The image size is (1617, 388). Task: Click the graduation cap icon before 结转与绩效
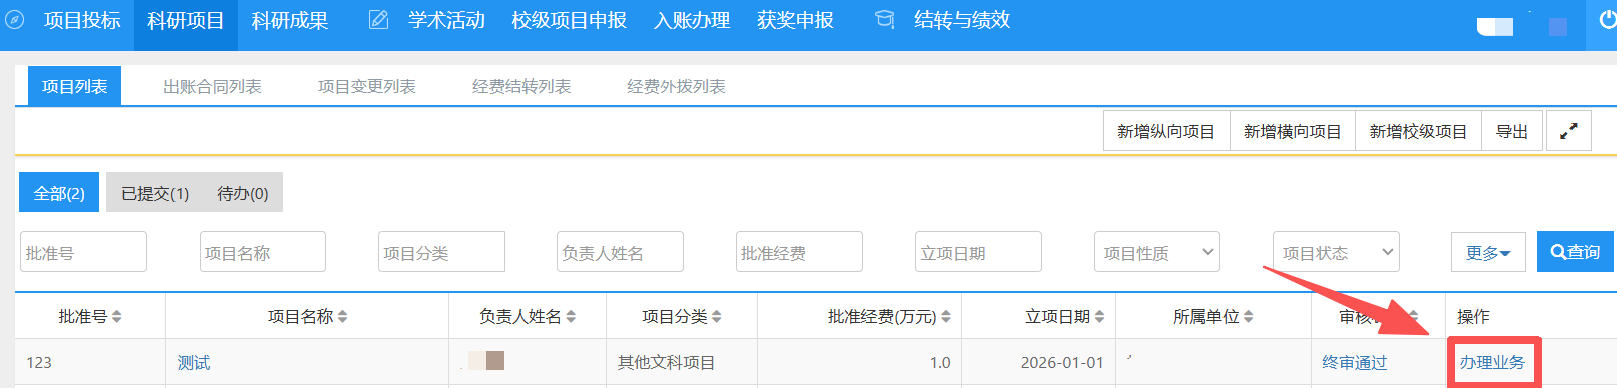(x=884, y=20)
